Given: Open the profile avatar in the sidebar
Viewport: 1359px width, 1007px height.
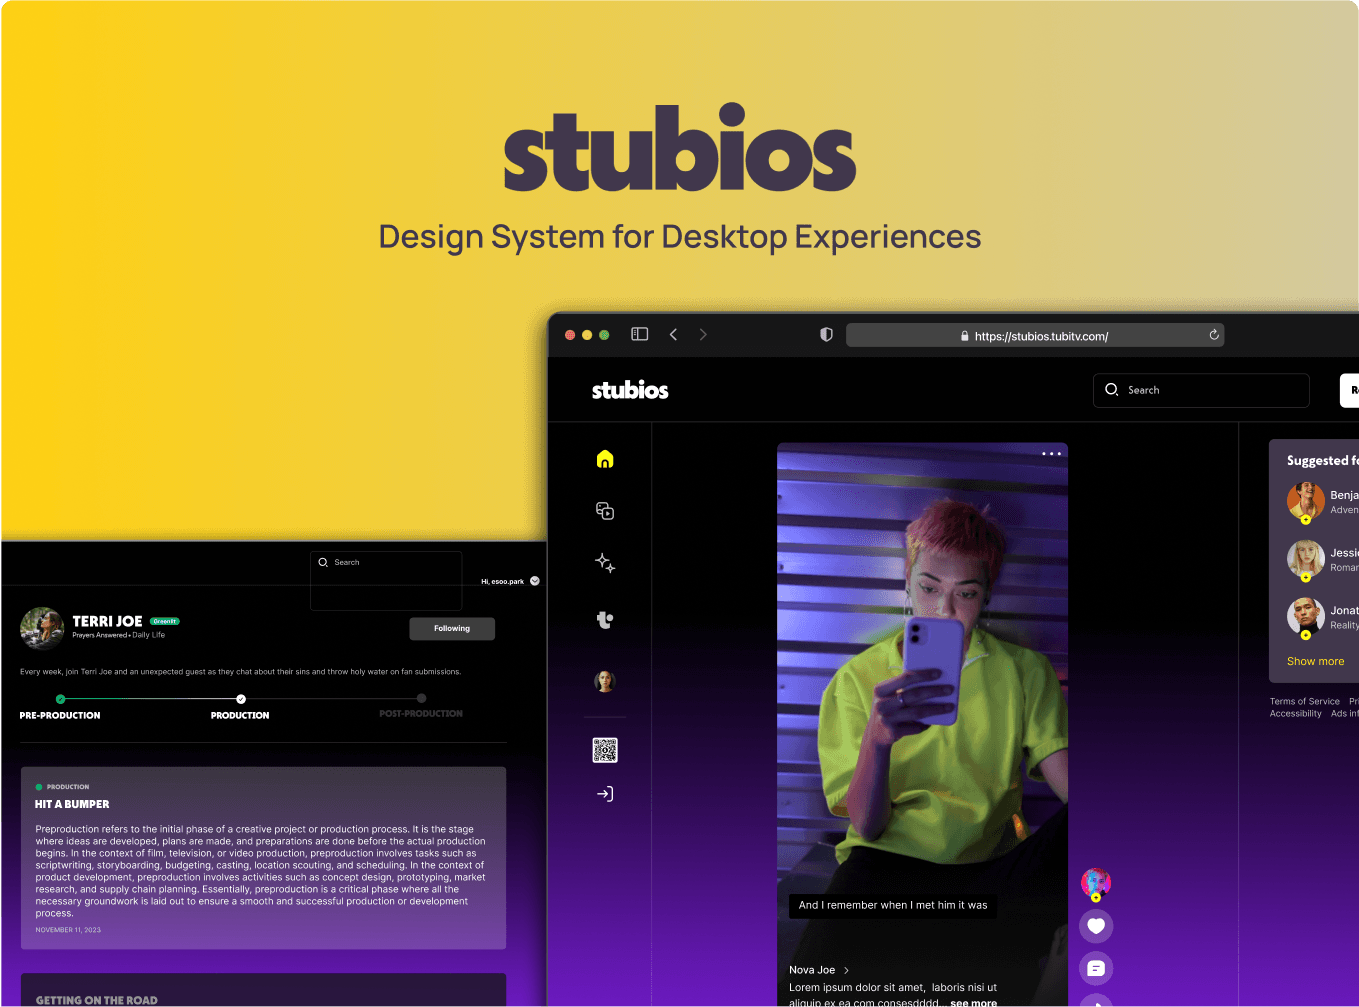Looking at the screenshot, I should pos(605,682).
